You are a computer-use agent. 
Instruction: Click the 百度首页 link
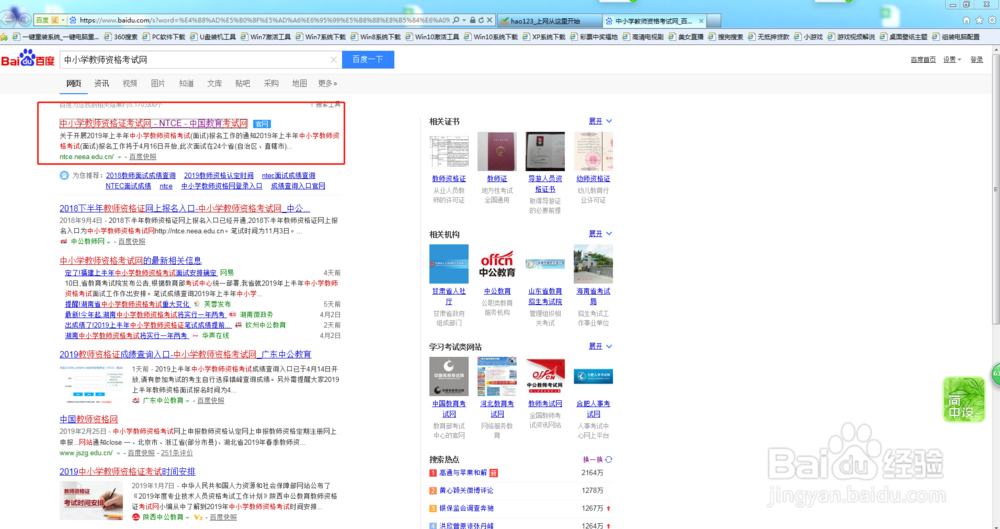pyautogui.click(x=923, y=59)
